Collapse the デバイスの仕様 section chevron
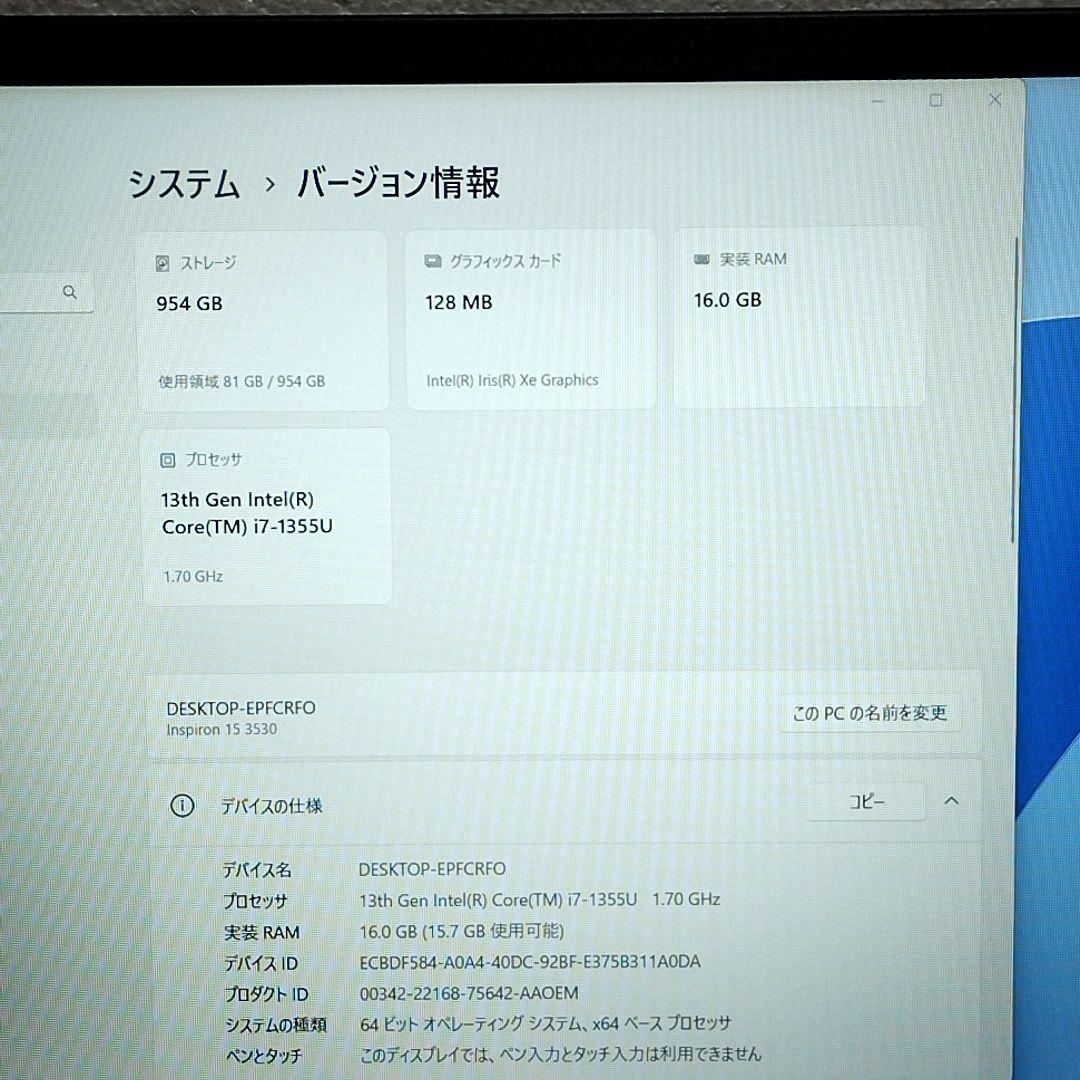 (952, 801)
